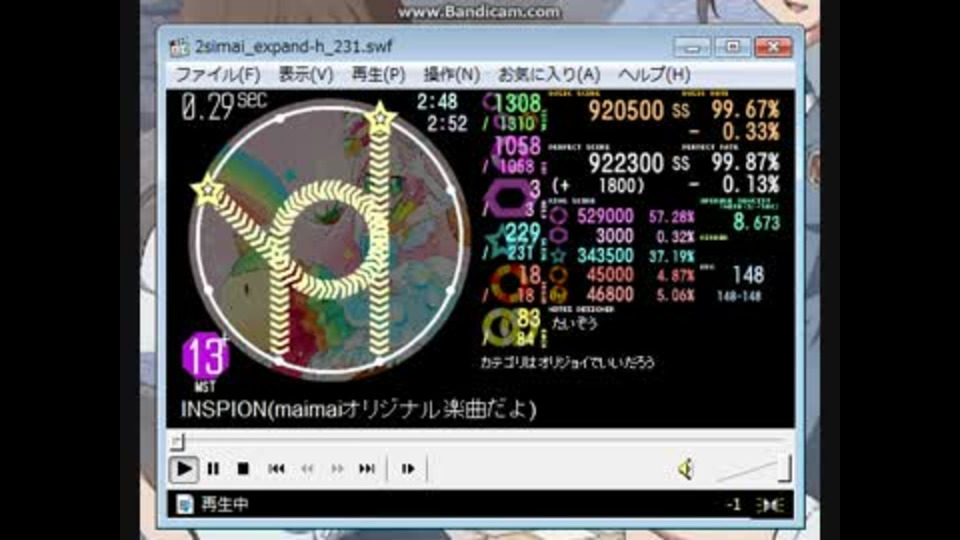Click the seek bar thumb
Screen dimensions: 960x540
click(x=178, y=440)
